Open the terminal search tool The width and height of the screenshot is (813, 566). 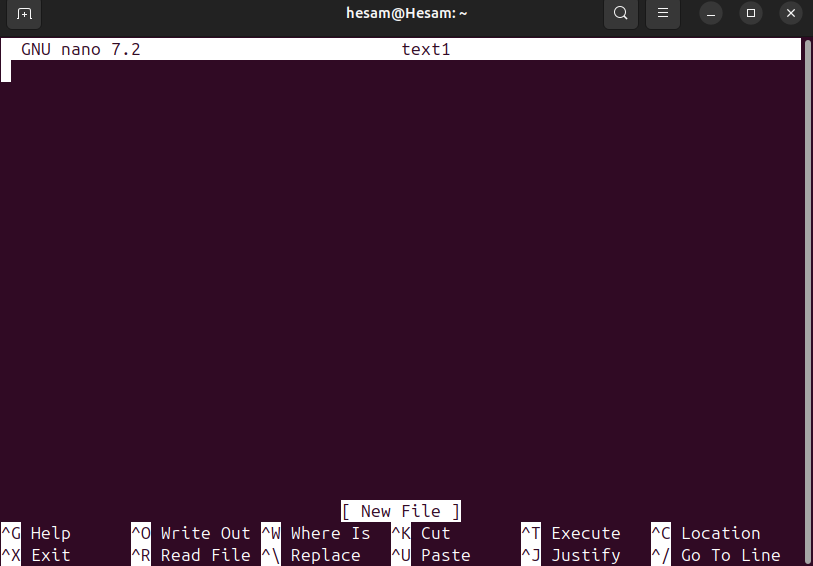621,13
